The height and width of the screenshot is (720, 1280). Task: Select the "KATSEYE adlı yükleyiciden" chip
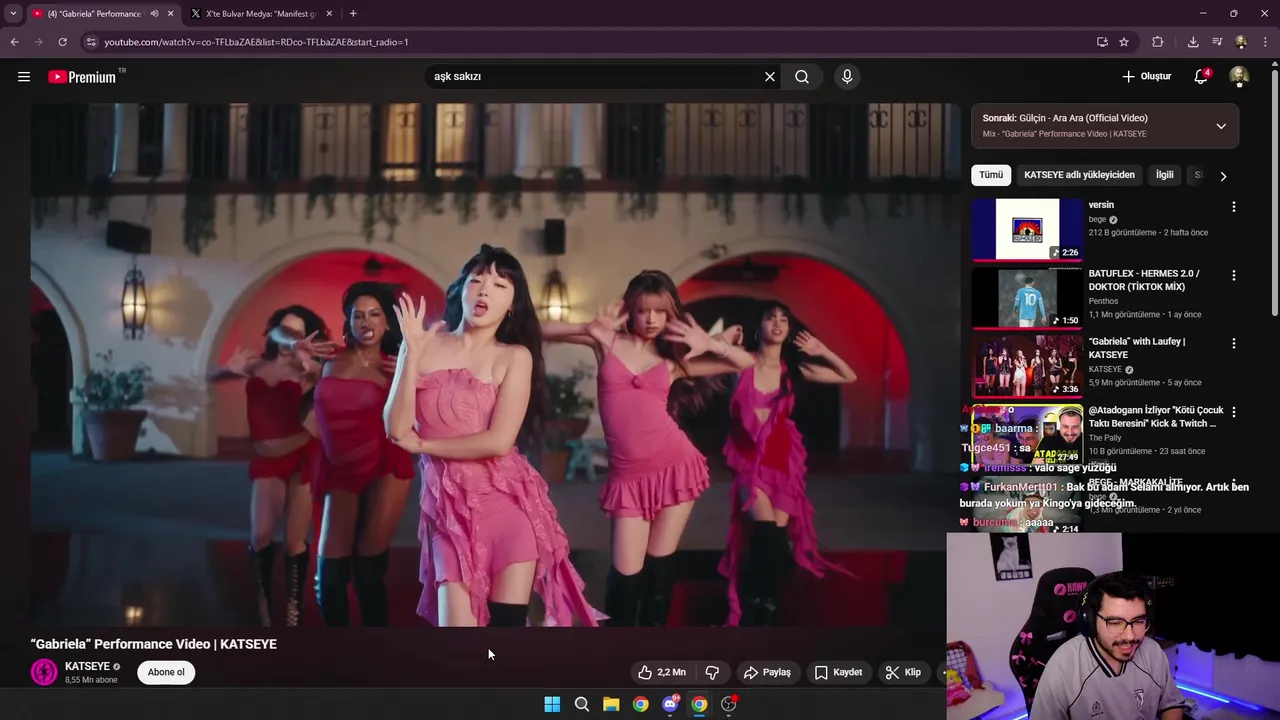1079,175
